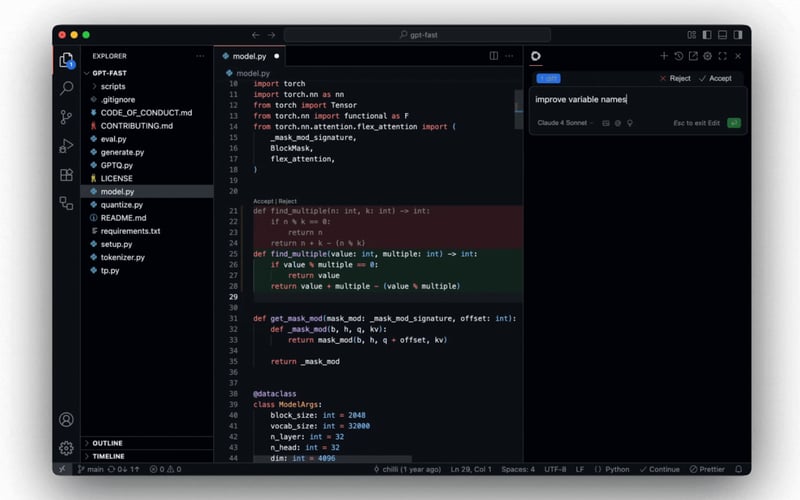800x500 pixels.
Task: Click the editor minimap scrollbar
Action: tap(518, 109)
